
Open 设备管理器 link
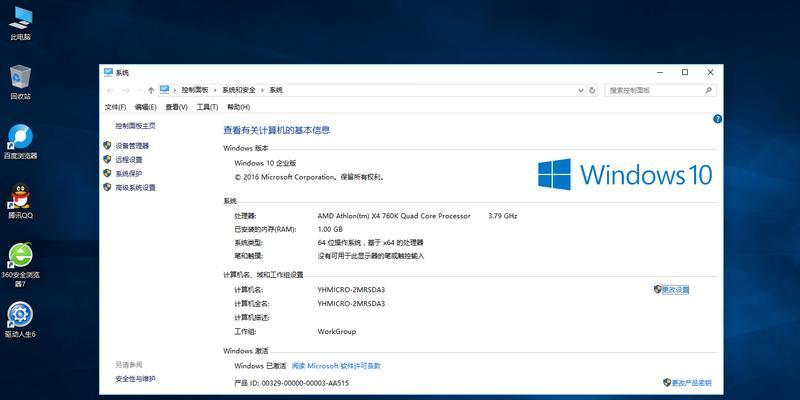132,146
